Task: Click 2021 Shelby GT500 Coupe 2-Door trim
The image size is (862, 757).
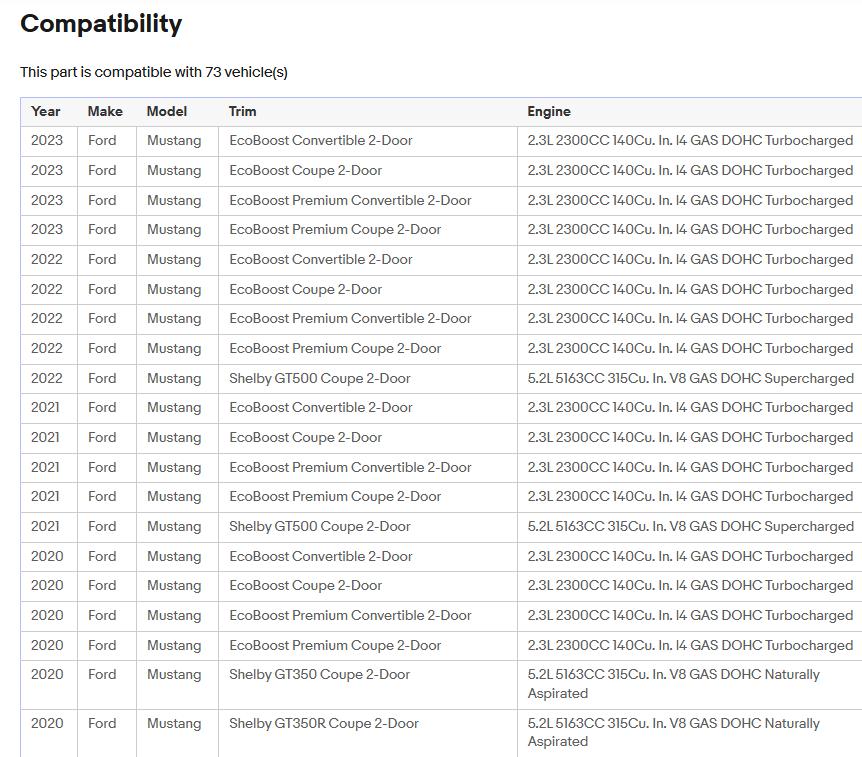Action: [x=319, y=526]
